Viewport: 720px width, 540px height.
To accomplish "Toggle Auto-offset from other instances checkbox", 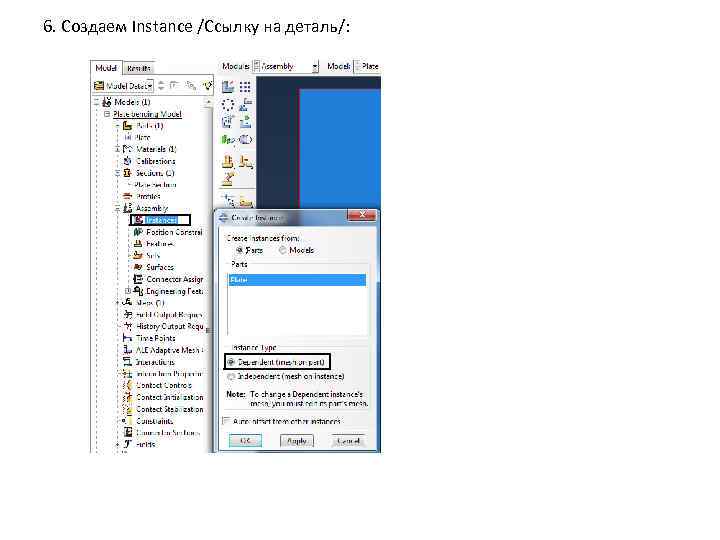I will (226, 421).
